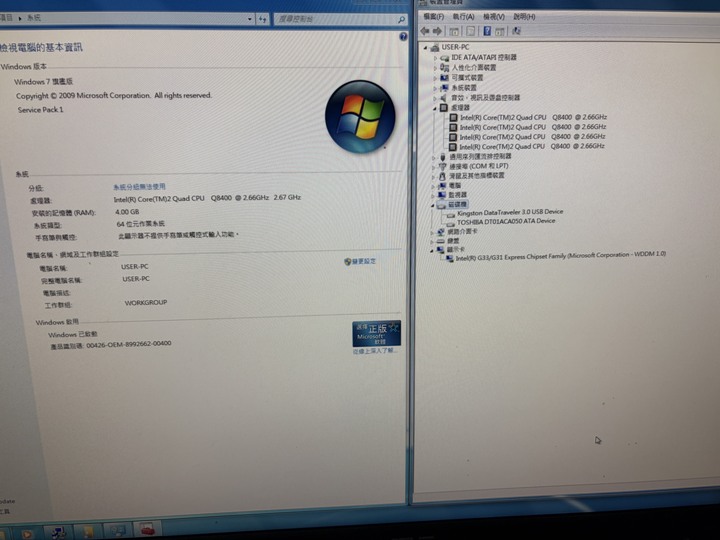Select TOSHIBA DT01ACA050 ATA Device
This screenshot has width=720, height=540.
(506, 221)
